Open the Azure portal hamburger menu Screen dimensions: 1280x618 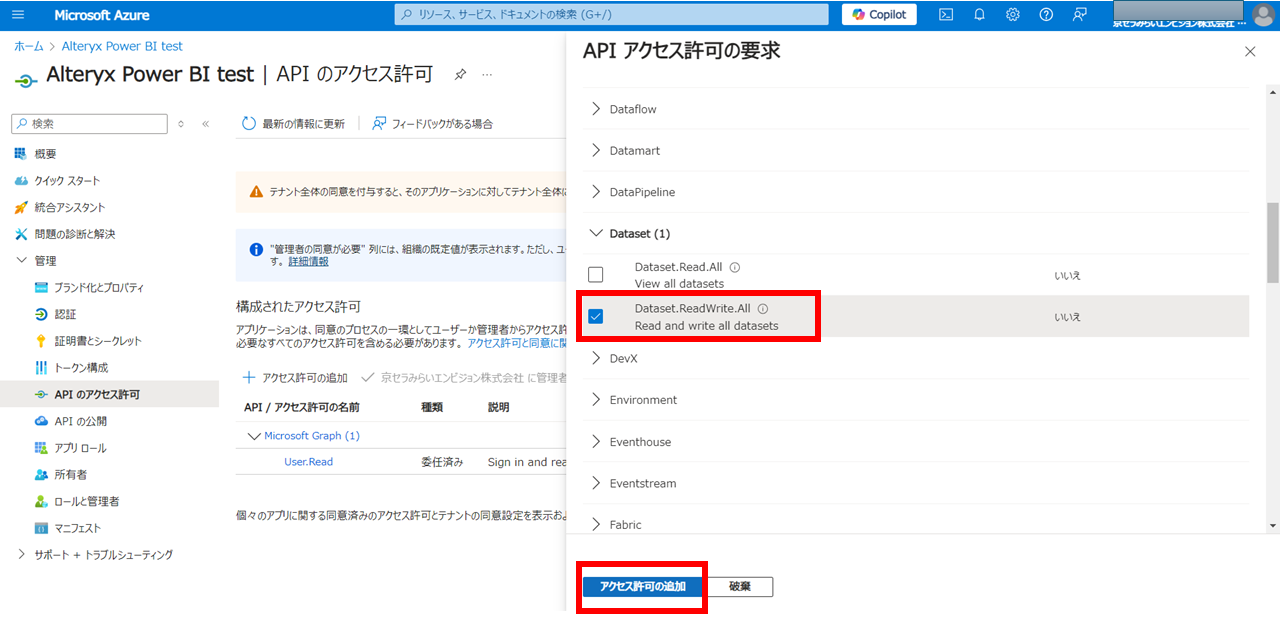19,15
